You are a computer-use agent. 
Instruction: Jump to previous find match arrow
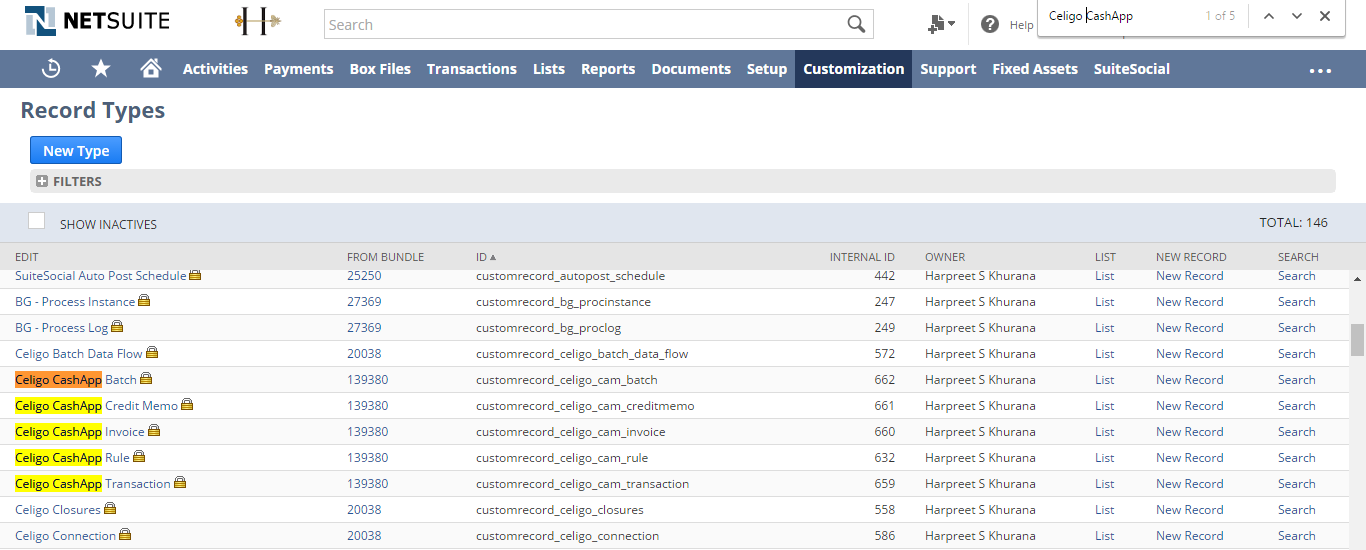[1269, 16]
